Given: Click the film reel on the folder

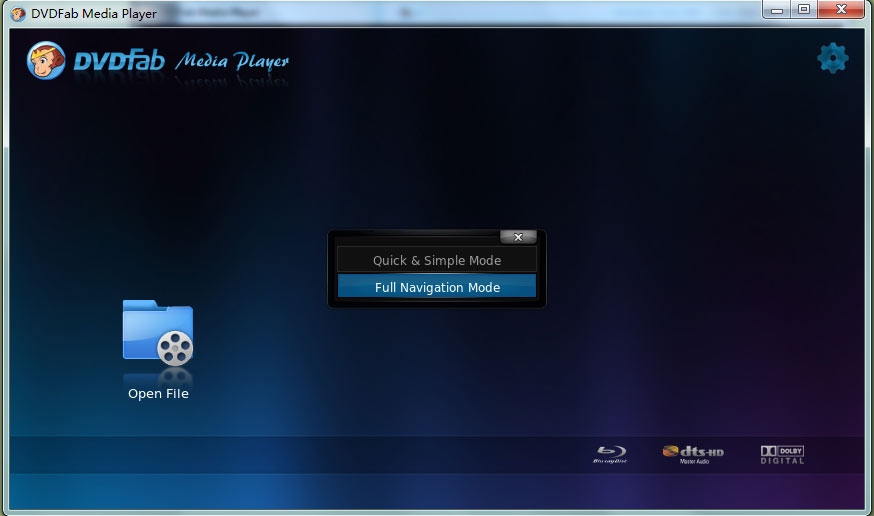Looking at the screenshot, I should 175,347.
